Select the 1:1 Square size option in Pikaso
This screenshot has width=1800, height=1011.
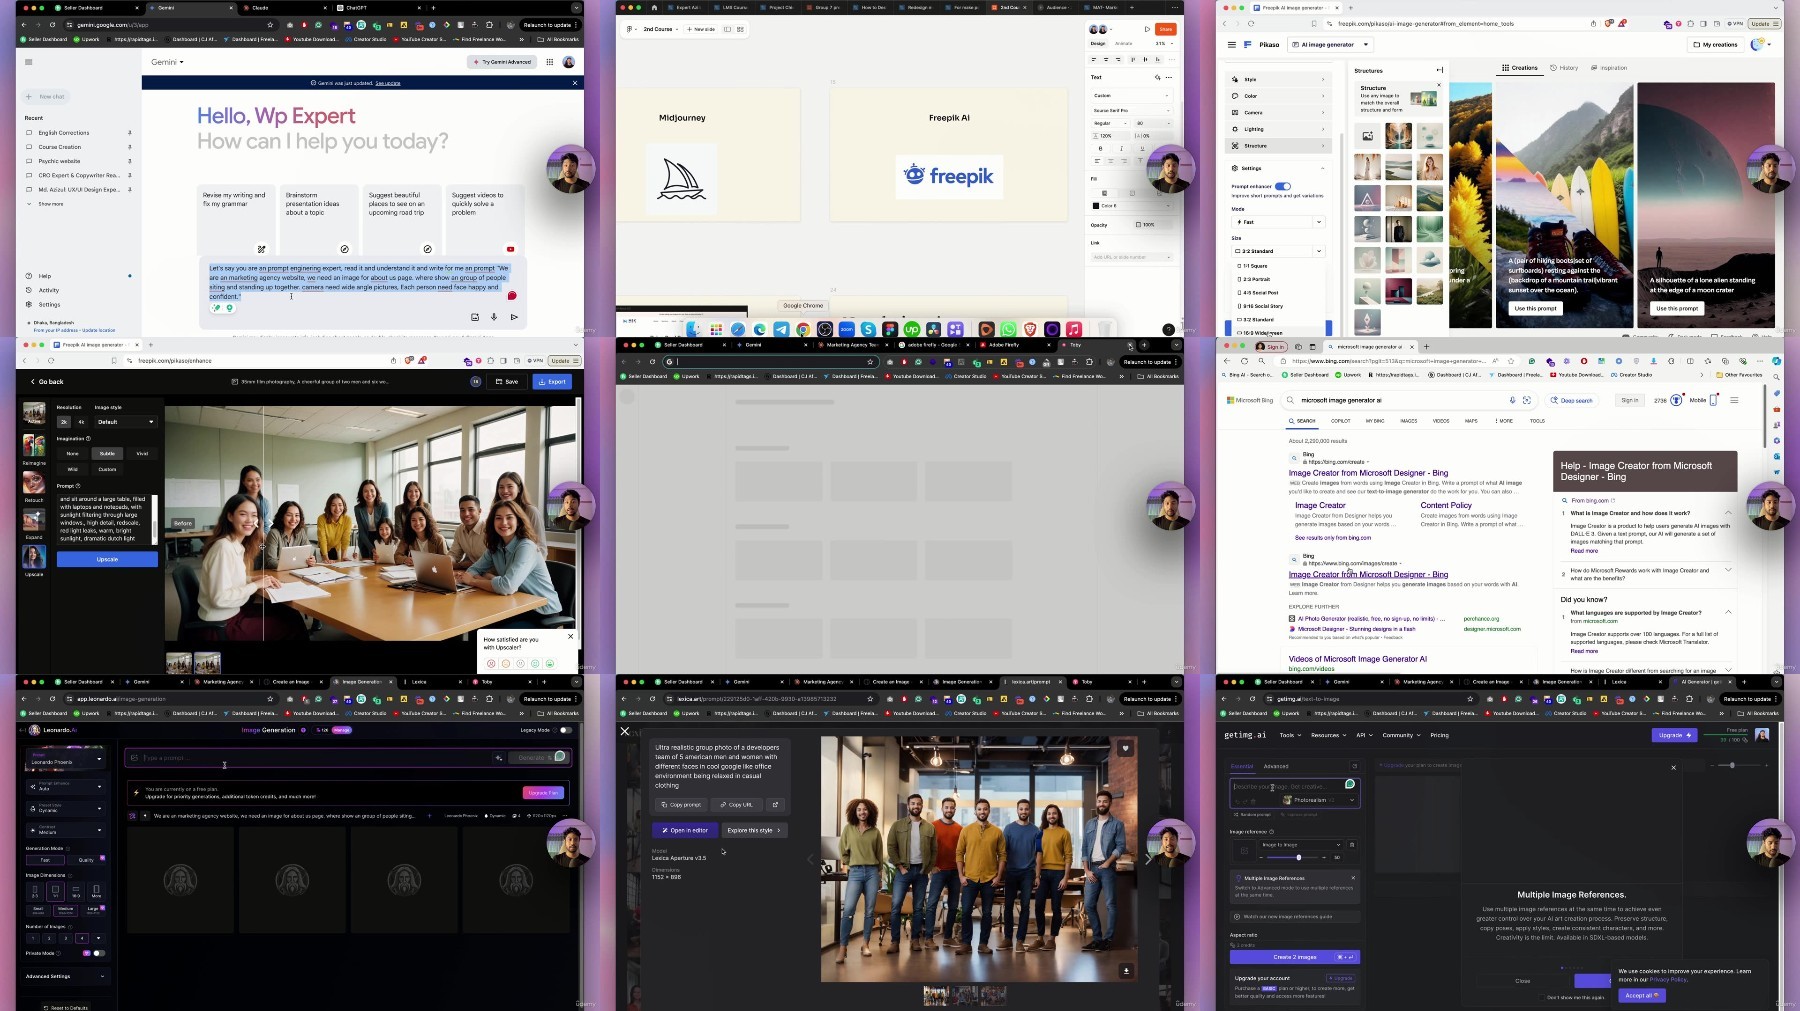pyautogui.click(x=1279, y=266)
